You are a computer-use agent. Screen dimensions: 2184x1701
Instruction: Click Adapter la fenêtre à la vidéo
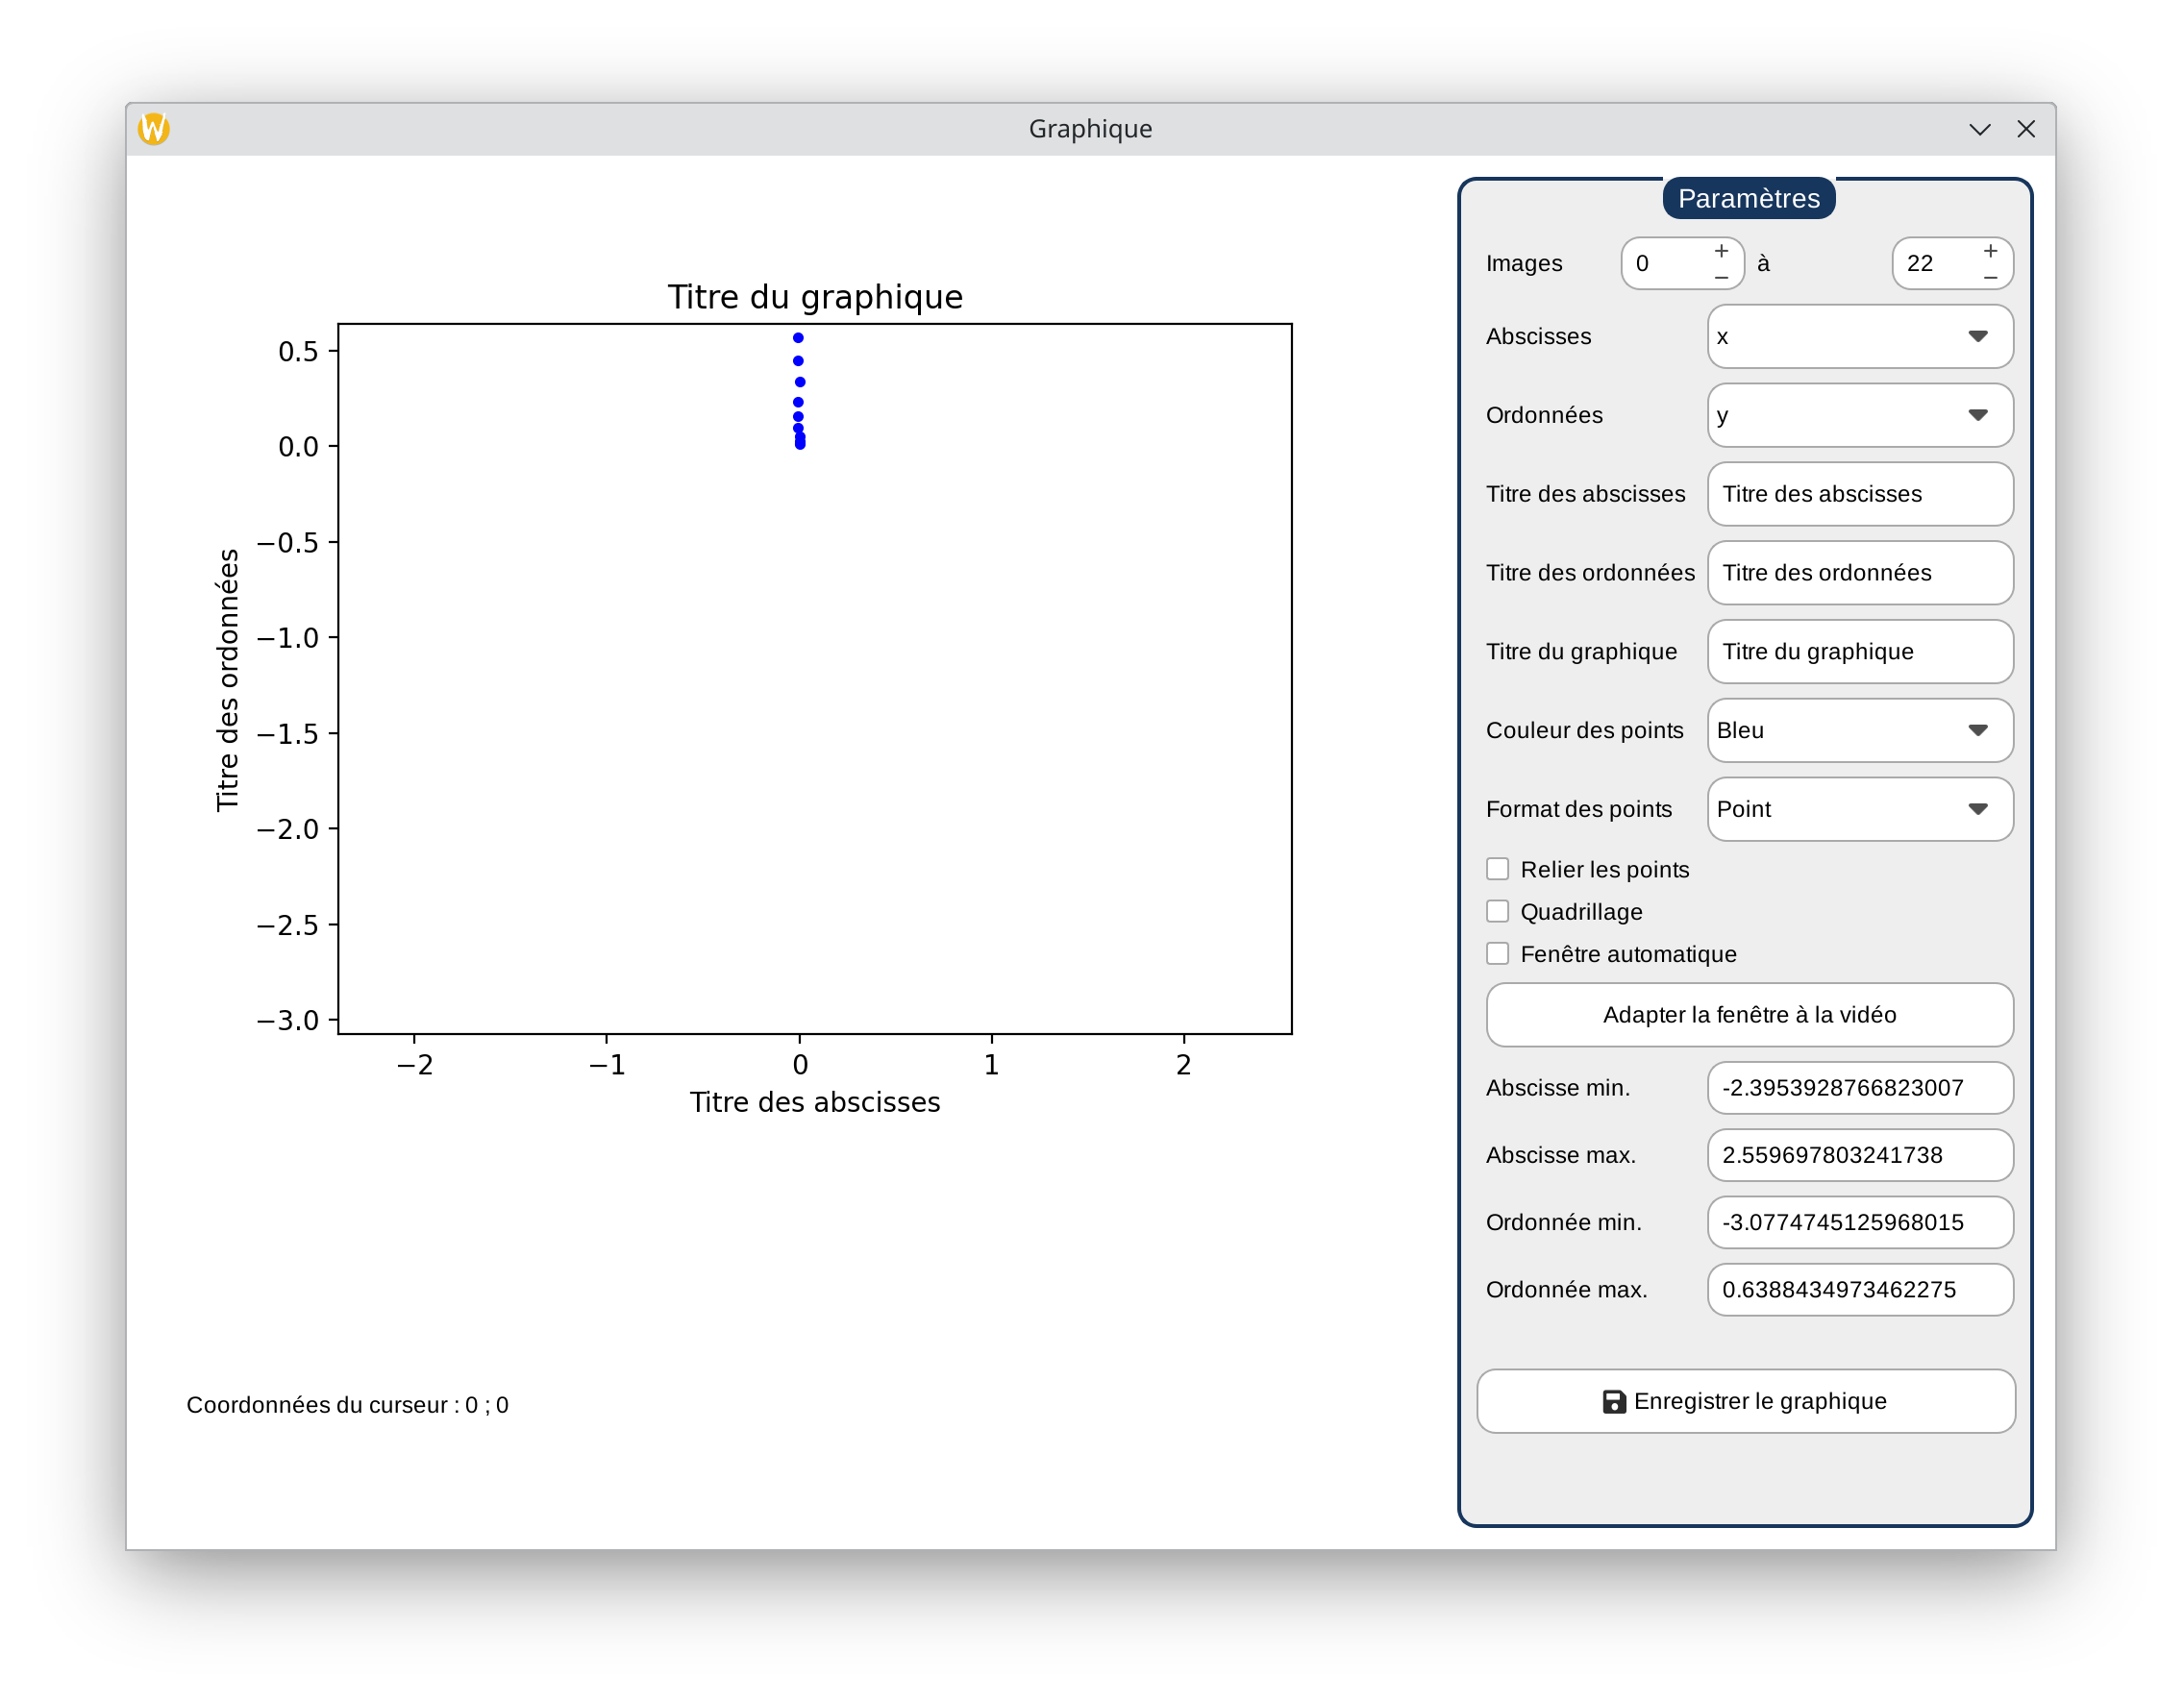pos(1749,1015)
